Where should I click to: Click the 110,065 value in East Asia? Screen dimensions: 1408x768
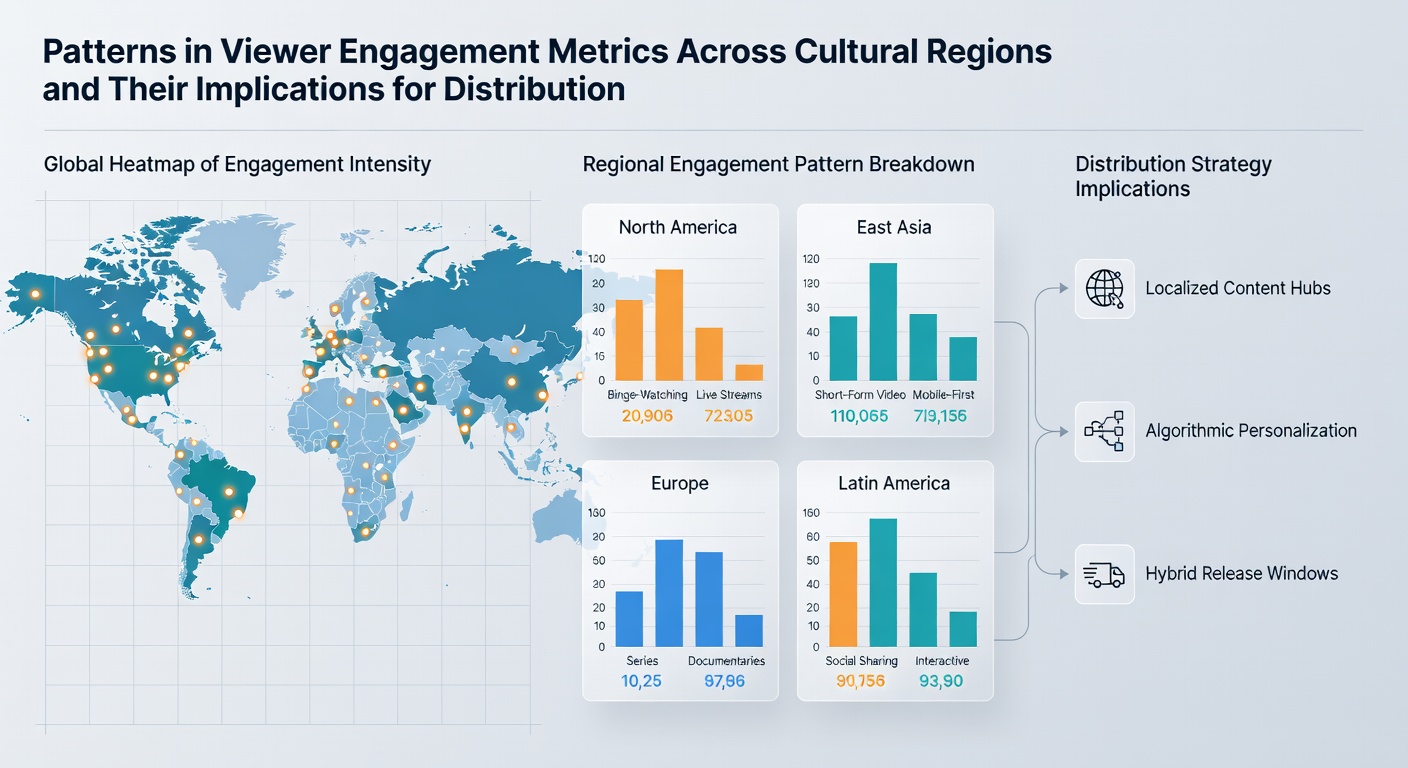coord(859,416)
